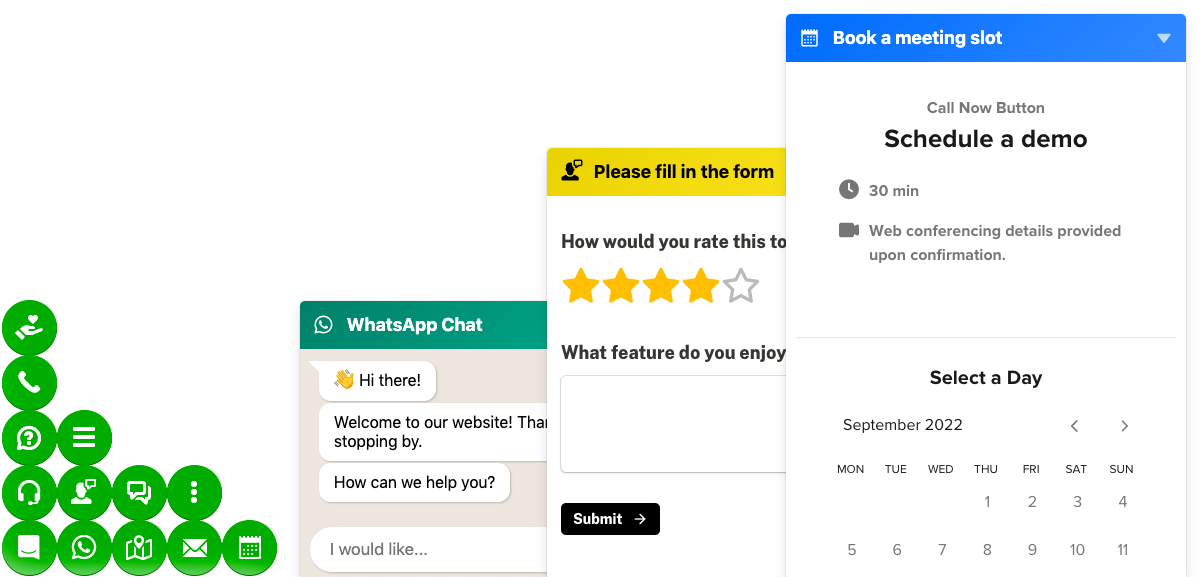The image size is (1200, 577).
Task: Open the smiley chat bubble icon
Action: (x=30, y=548)
